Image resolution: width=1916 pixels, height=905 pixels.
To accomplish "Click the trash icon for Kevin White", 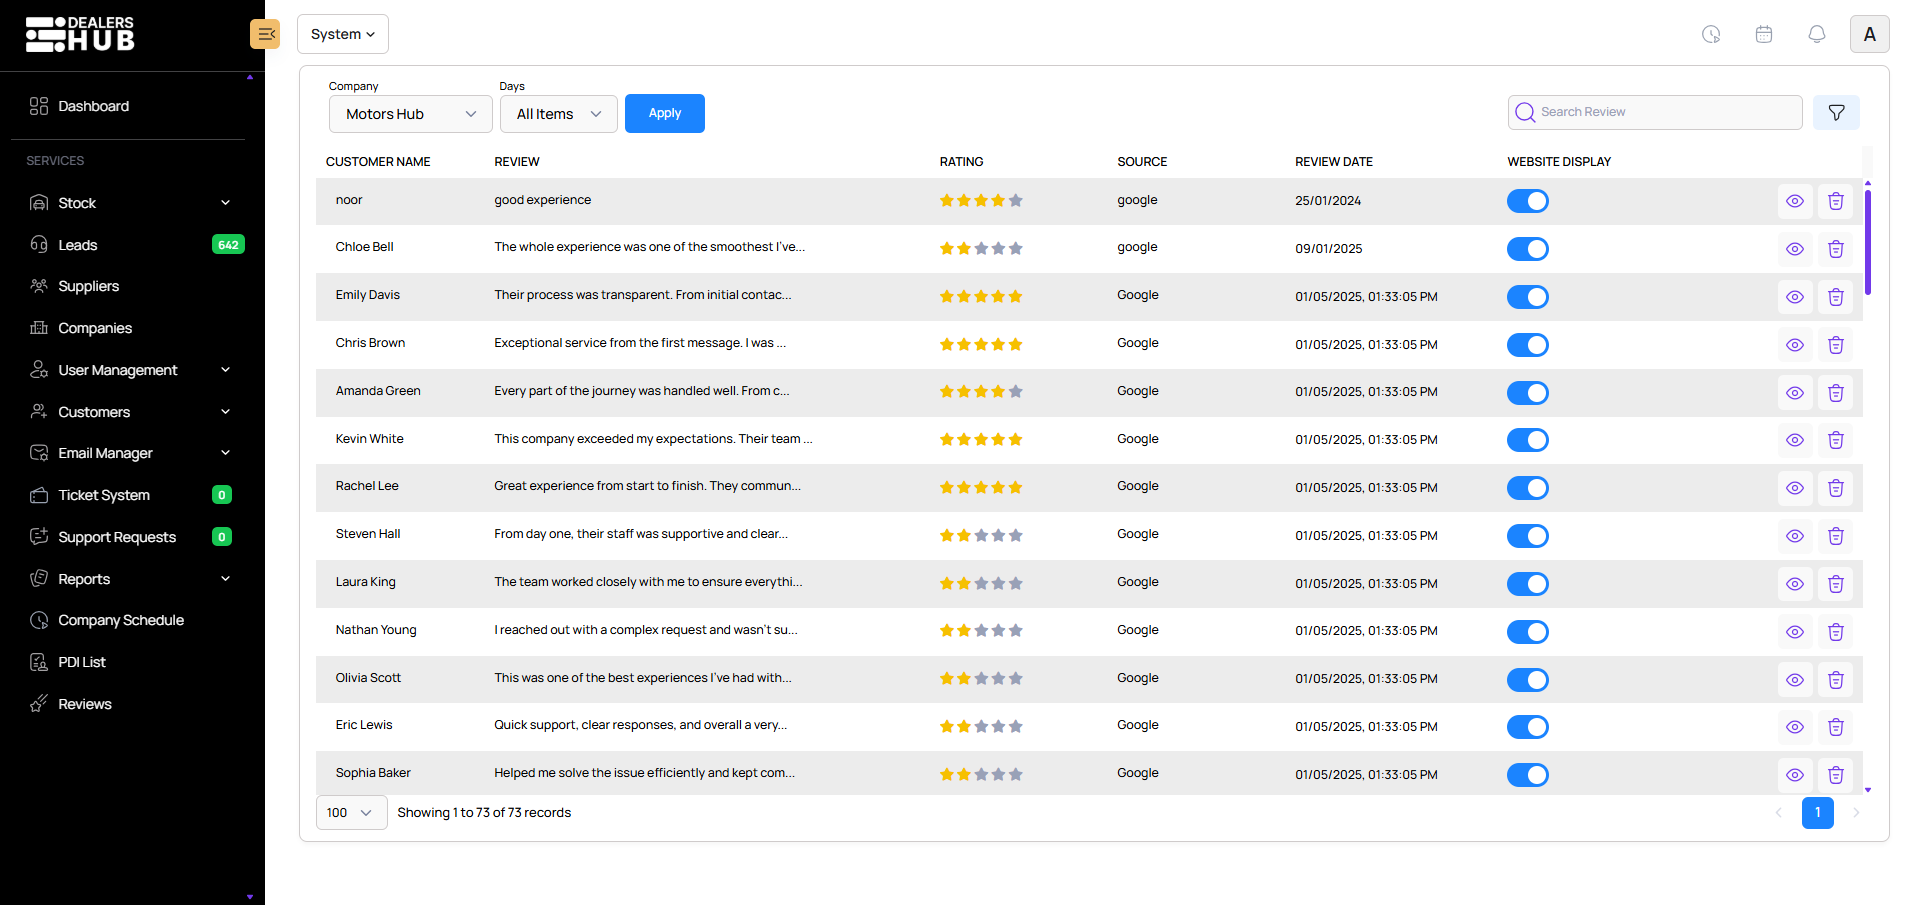I will (x=1835, y=440).
